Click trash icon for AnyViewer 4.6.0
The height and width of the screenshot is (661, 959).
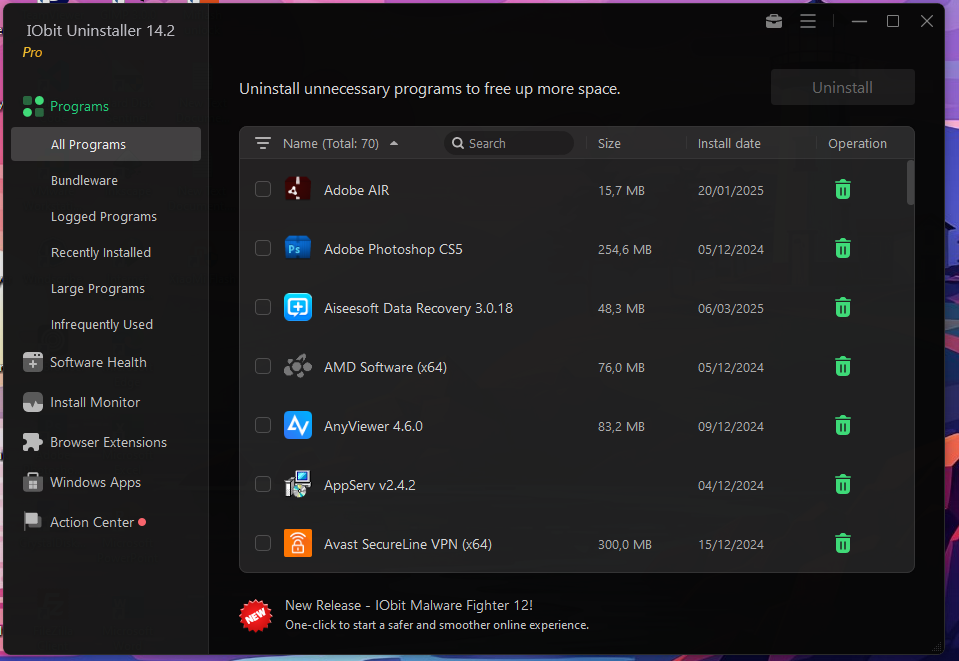pyautogui.click(x=843, y=426)
